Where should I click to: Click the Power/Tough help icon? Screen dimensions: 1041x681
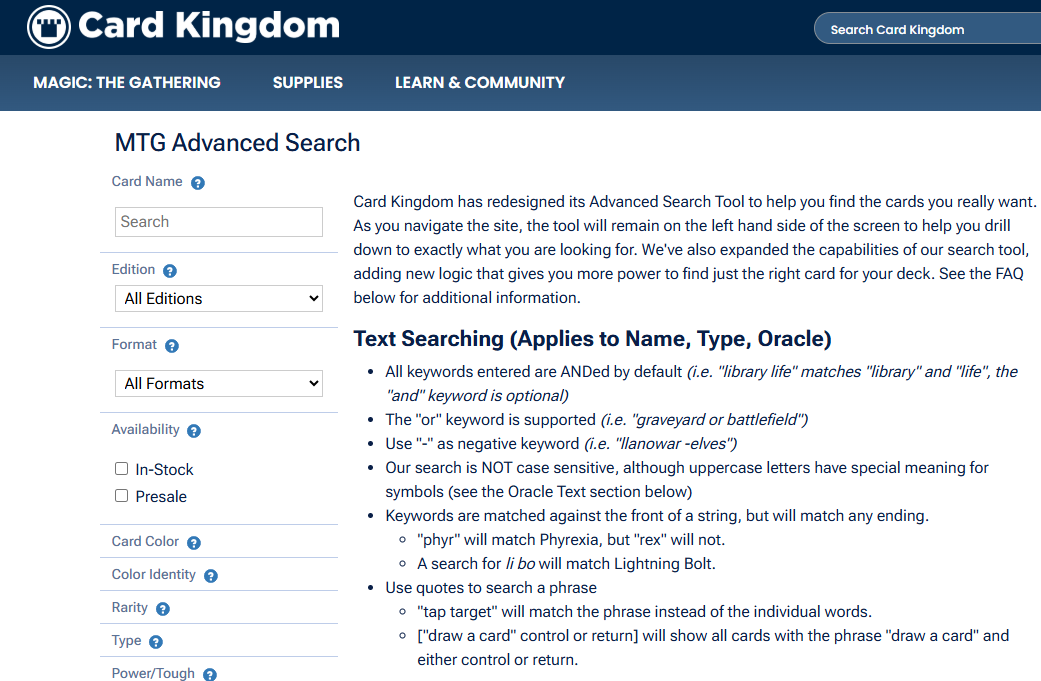(210, 674)
